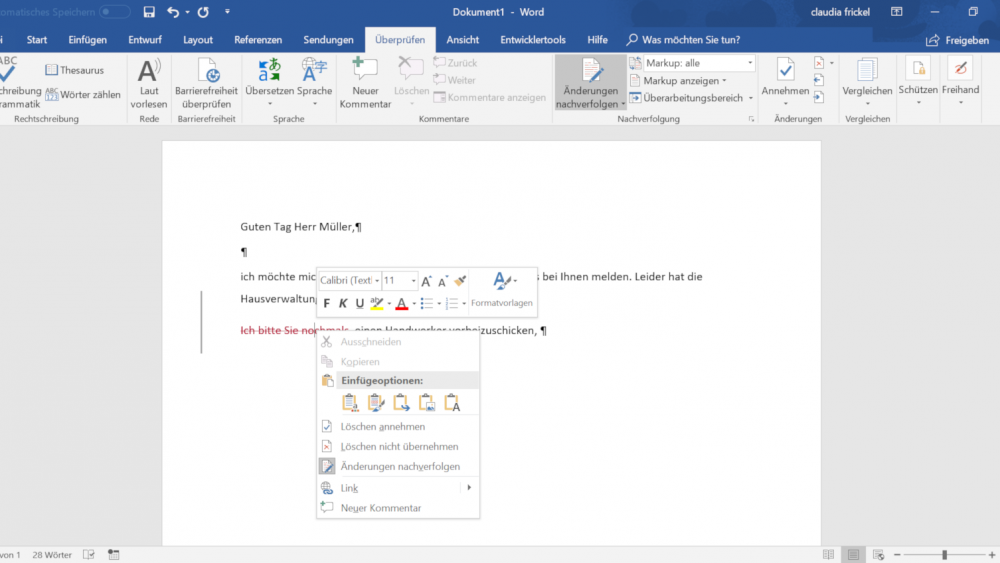Switch to web layout view in status bar

coord(878,555)
